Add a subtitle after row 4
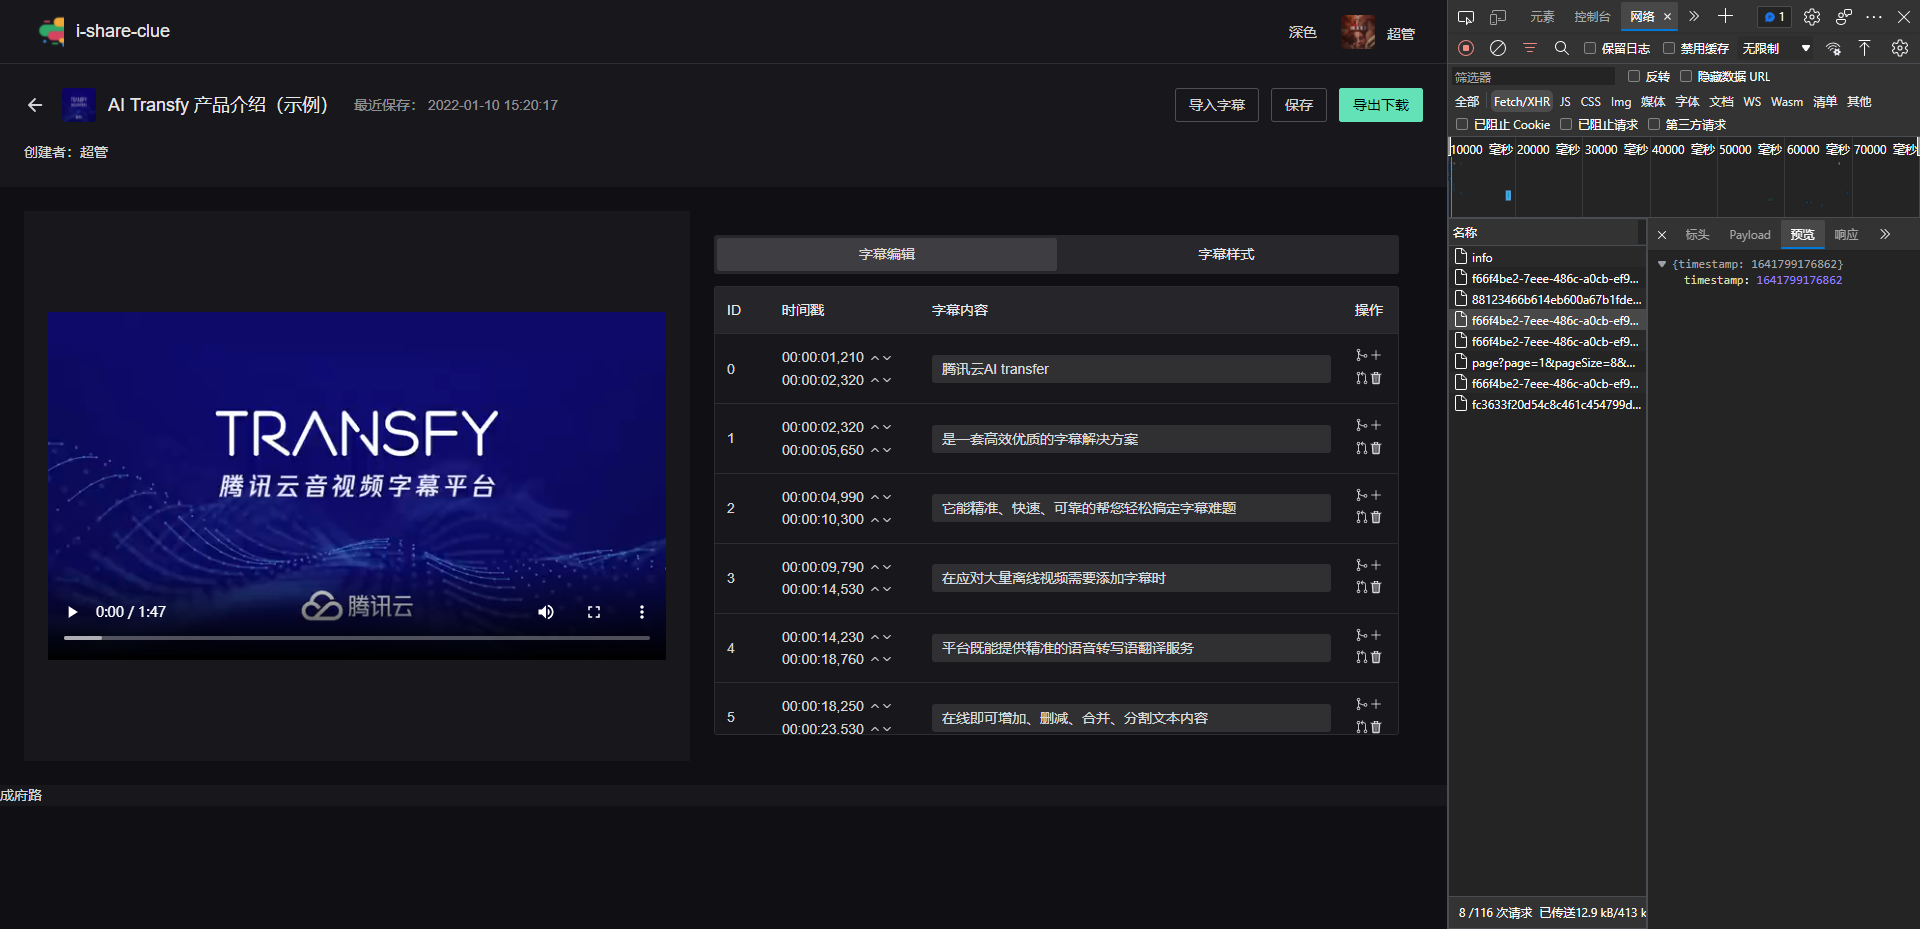The width and height of the screenshot is (1920, 929). [x=1376, y=635]
